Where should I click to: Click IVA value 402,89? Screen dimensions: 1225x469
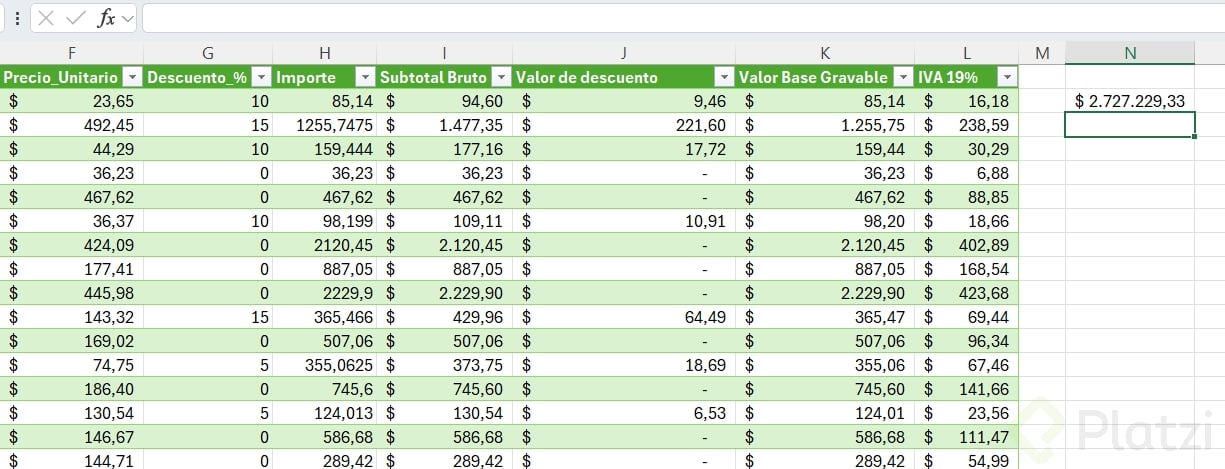click(x=984, y=245)
